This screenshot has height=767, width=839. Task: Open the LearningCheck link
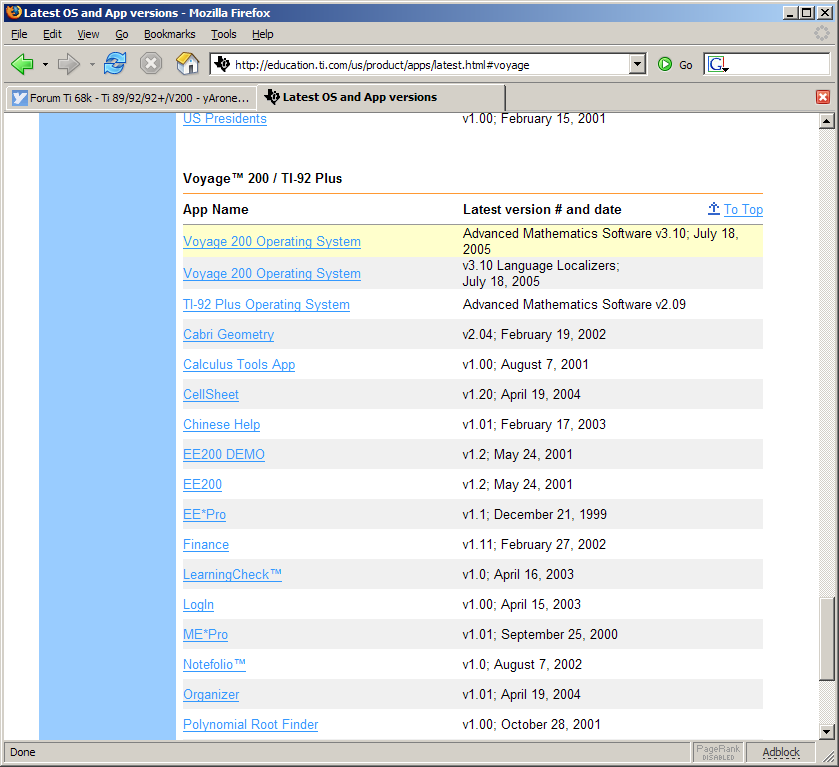232,574
